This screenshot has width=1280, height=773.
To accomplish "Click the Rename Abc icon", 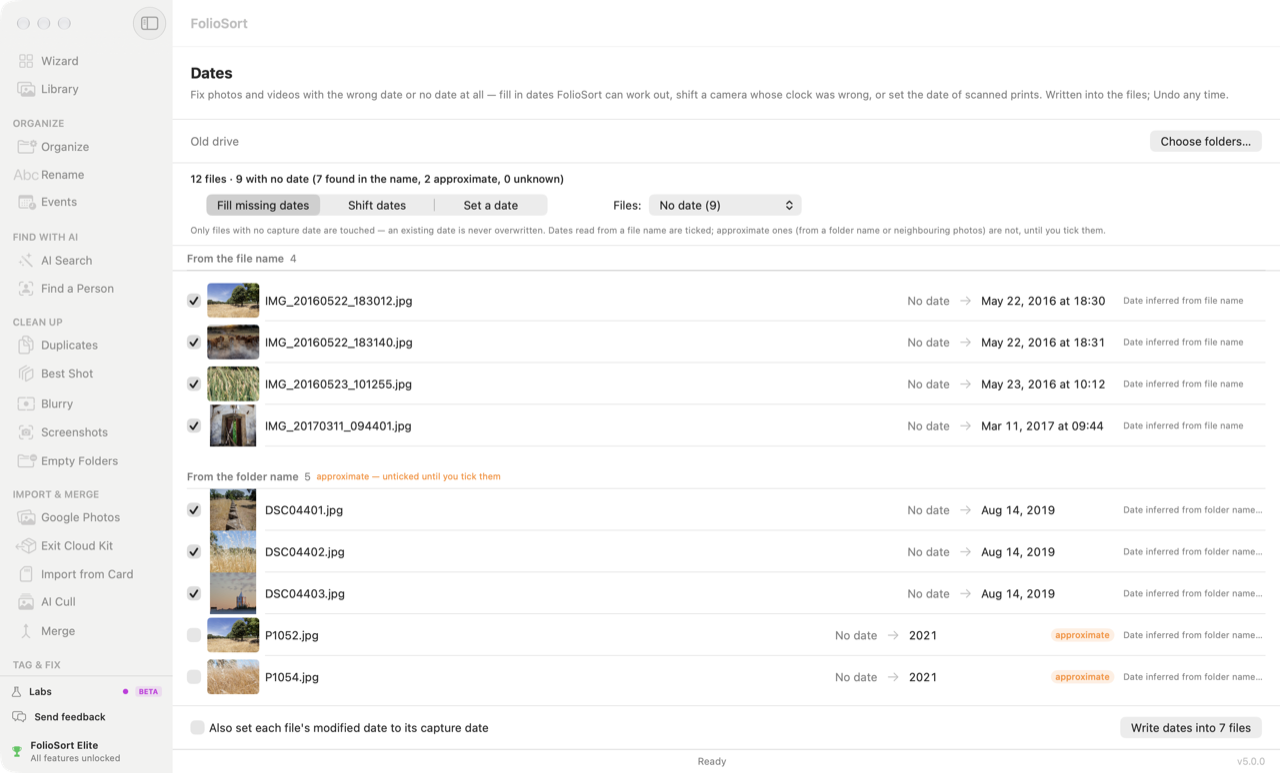I will coord(26,175).
